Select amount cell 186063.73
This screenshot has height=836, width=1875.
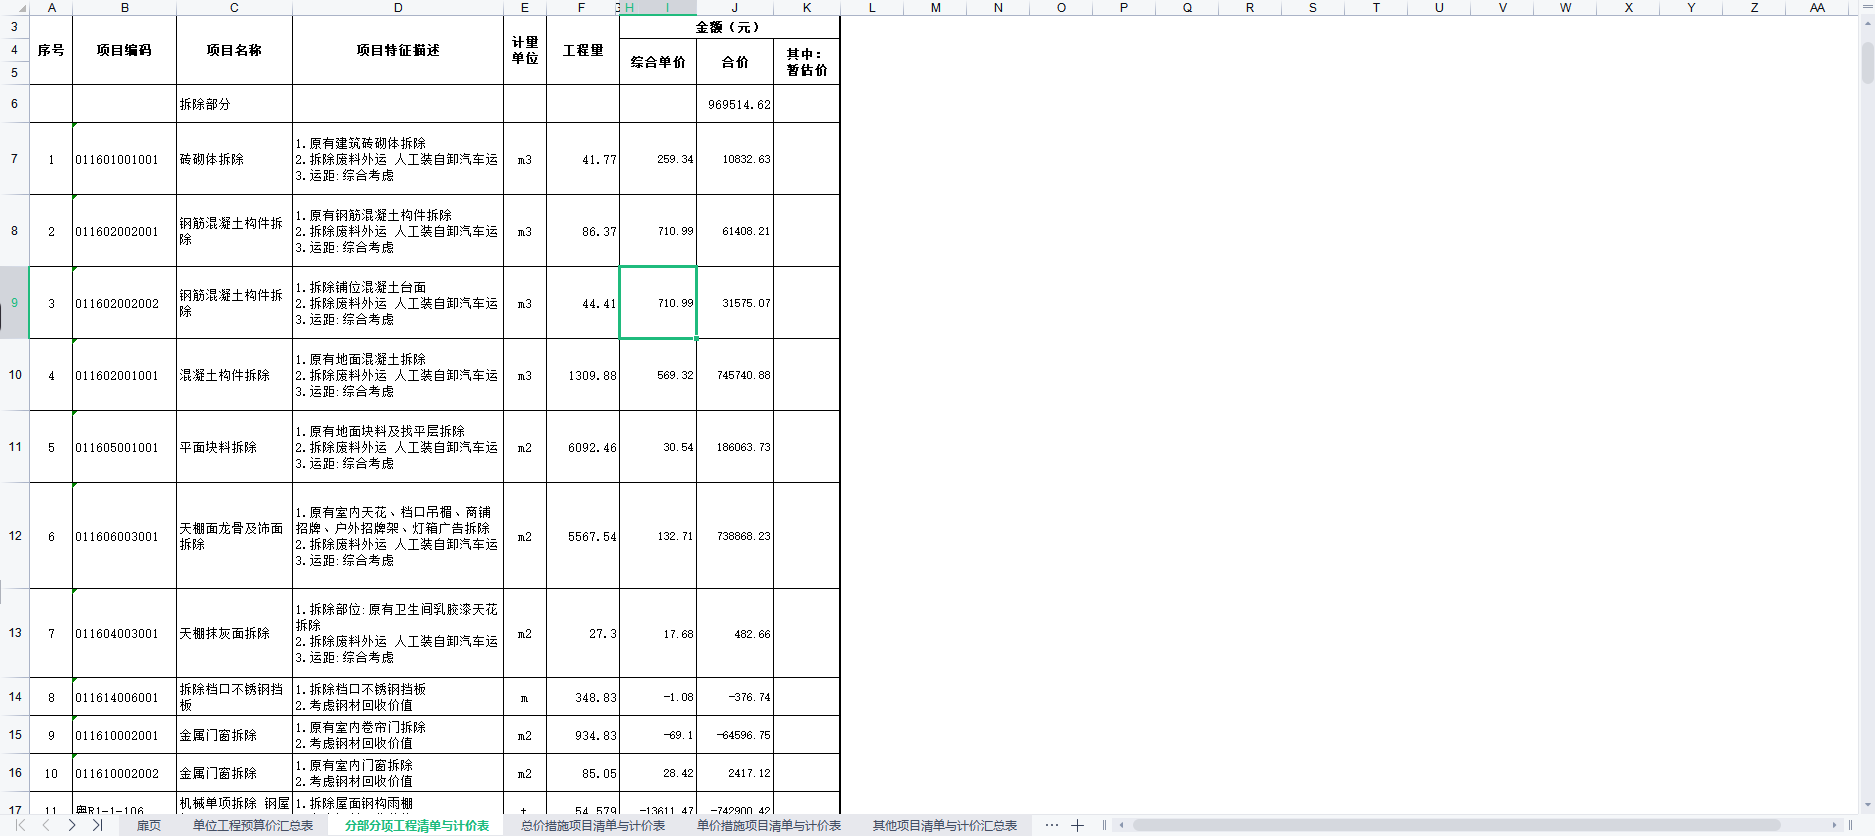[735, 447]
